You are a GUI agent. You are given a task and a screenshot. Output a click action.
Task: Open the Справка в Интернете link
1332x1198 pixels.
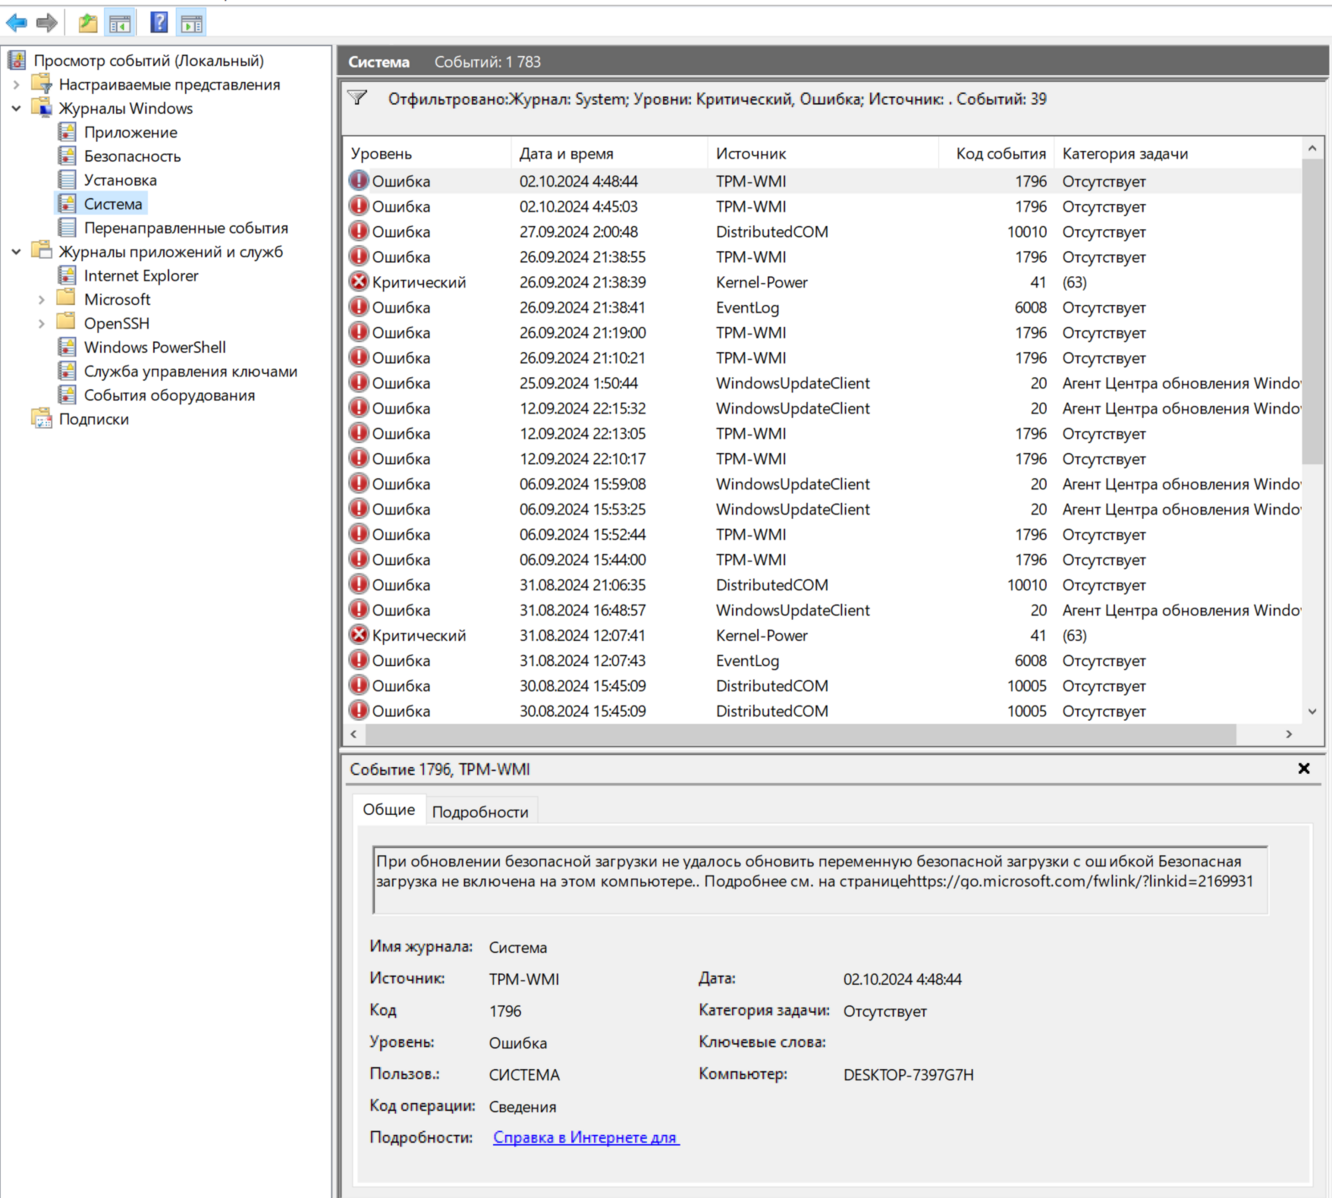pyautogui.click(x=585, y=1137)
